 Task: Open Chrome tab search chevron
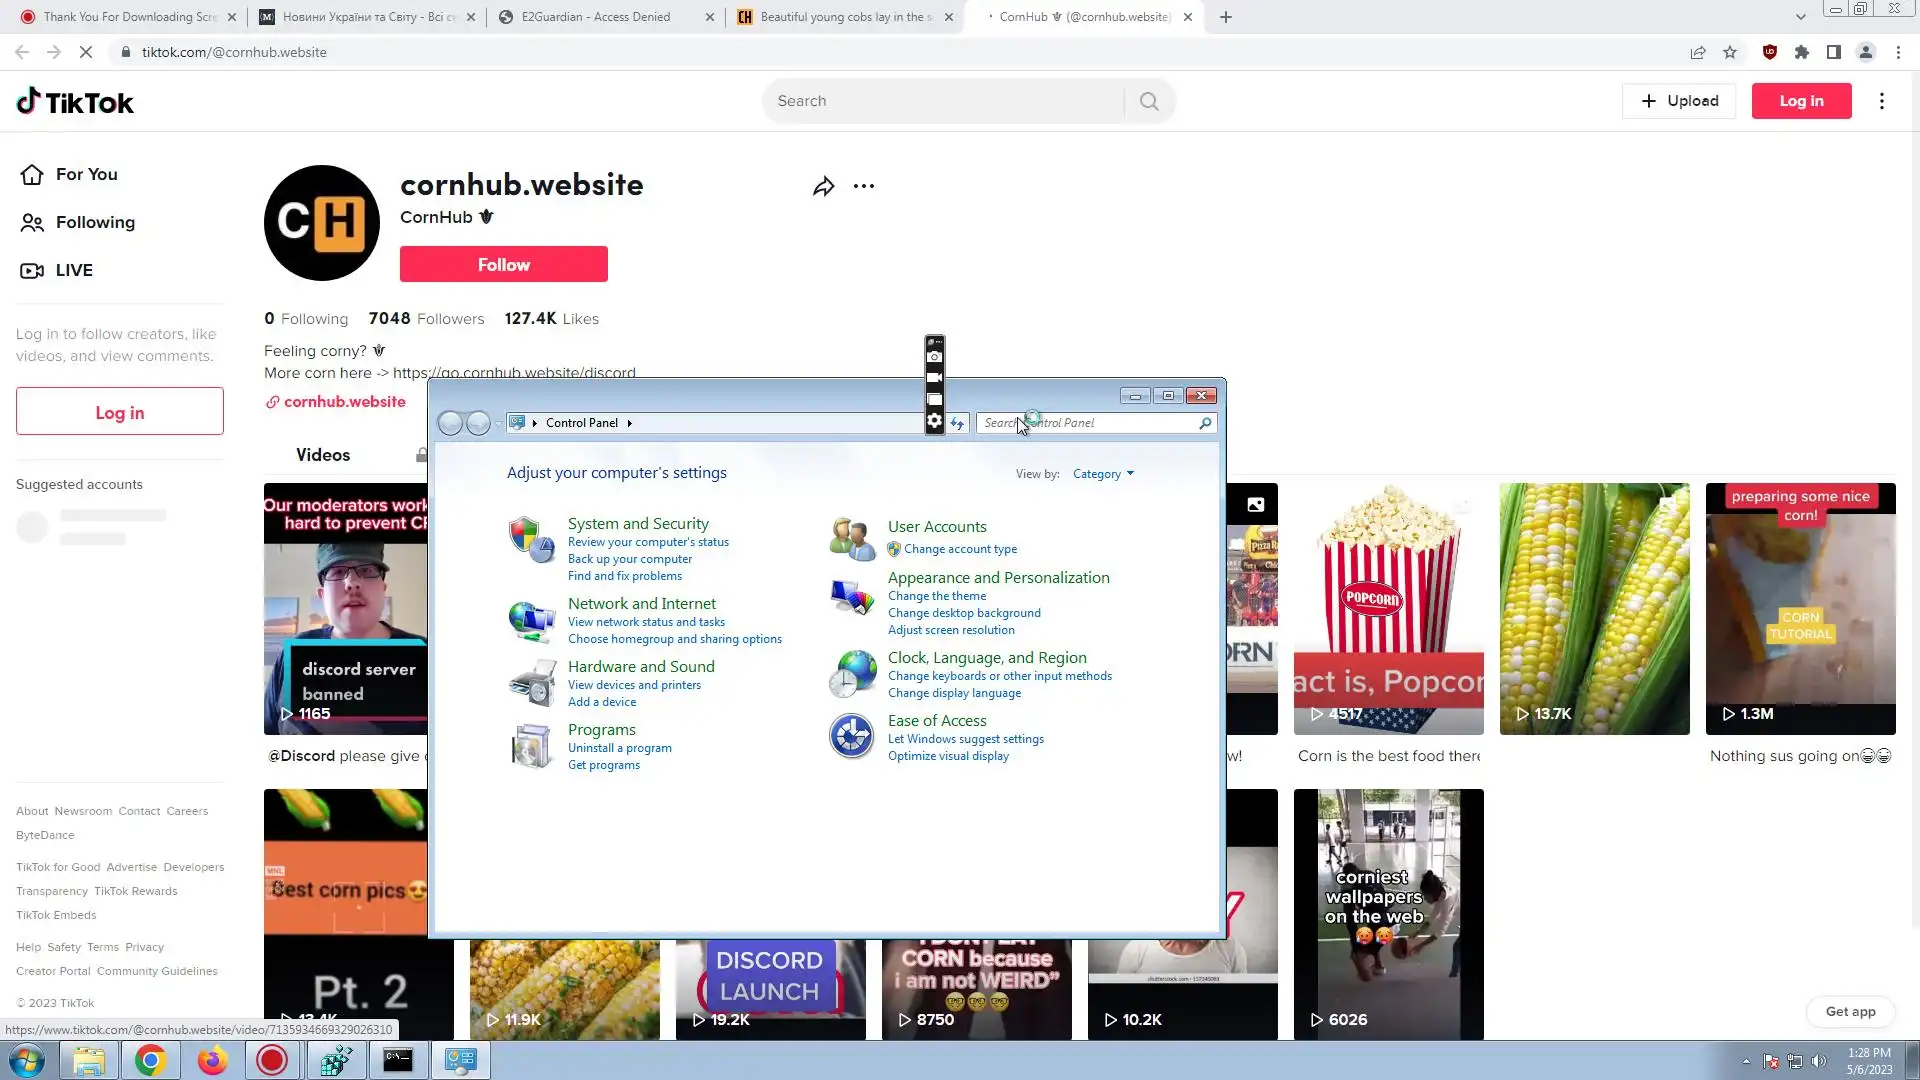[x=1800, y=17]
